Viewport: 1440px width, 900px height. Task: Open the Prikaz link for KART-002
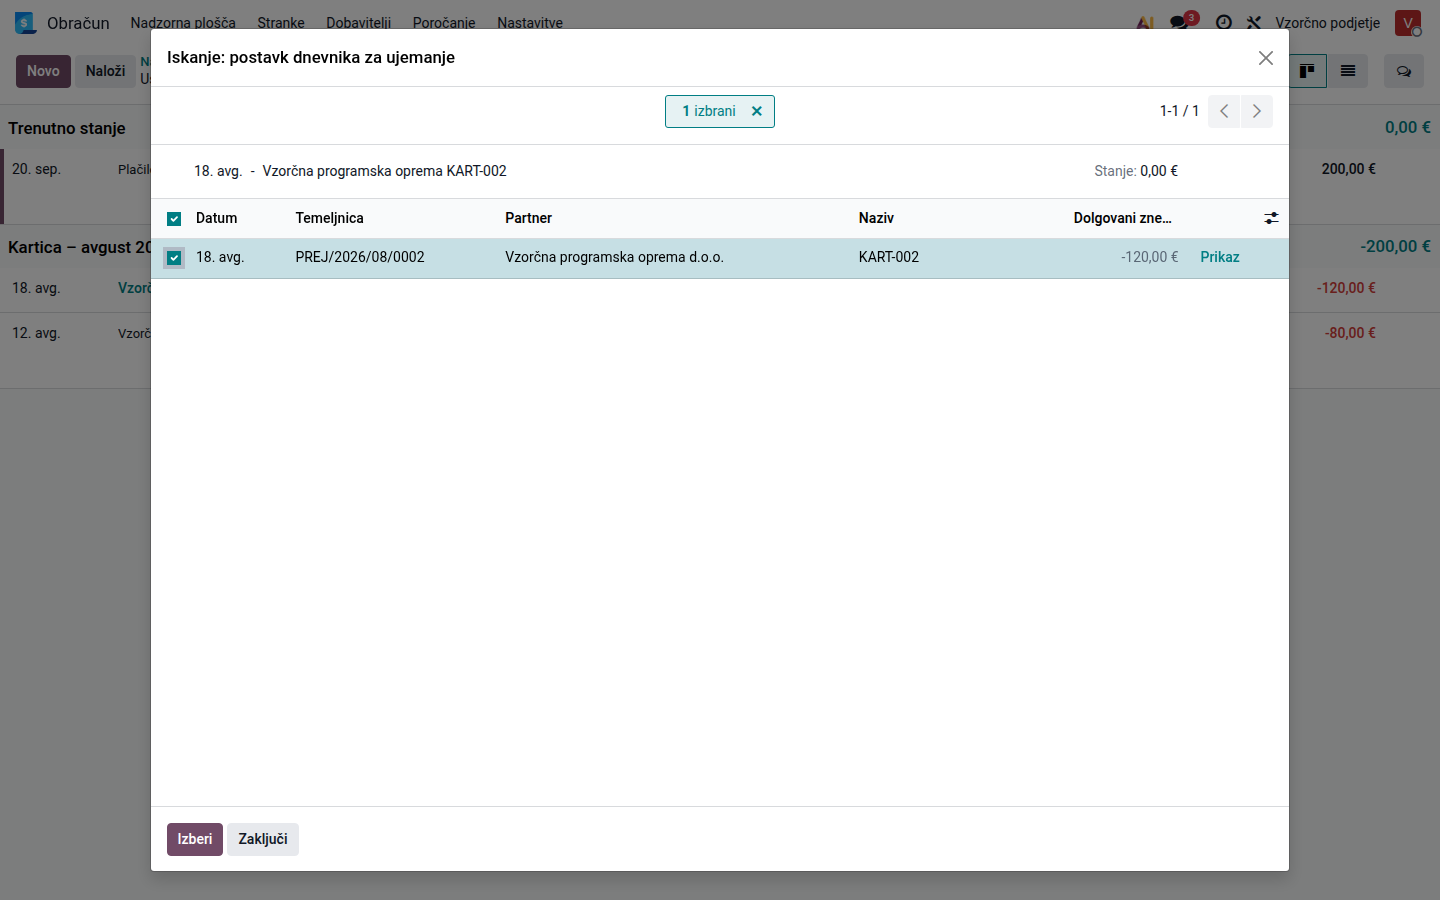(x=1220, y=257)
